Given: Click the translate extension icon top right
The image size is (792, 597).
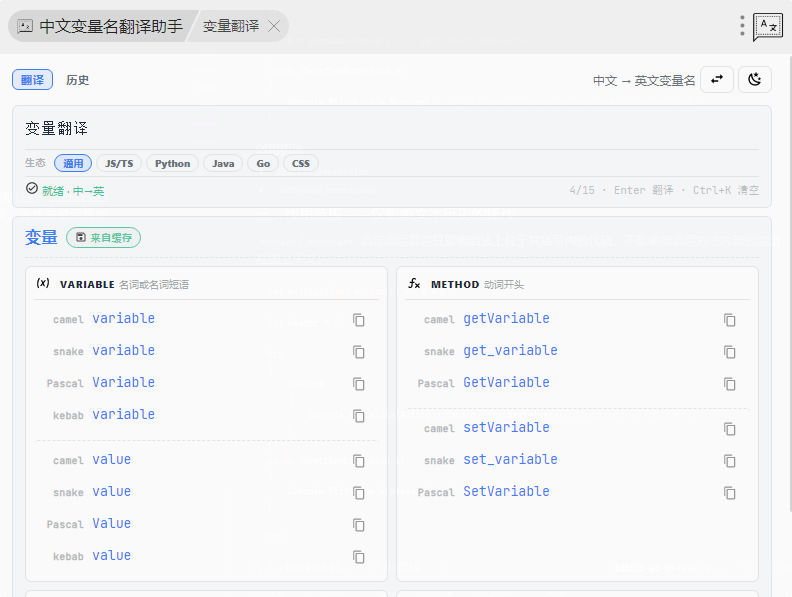Looking at the screenshot, I should tap(768, 26).
